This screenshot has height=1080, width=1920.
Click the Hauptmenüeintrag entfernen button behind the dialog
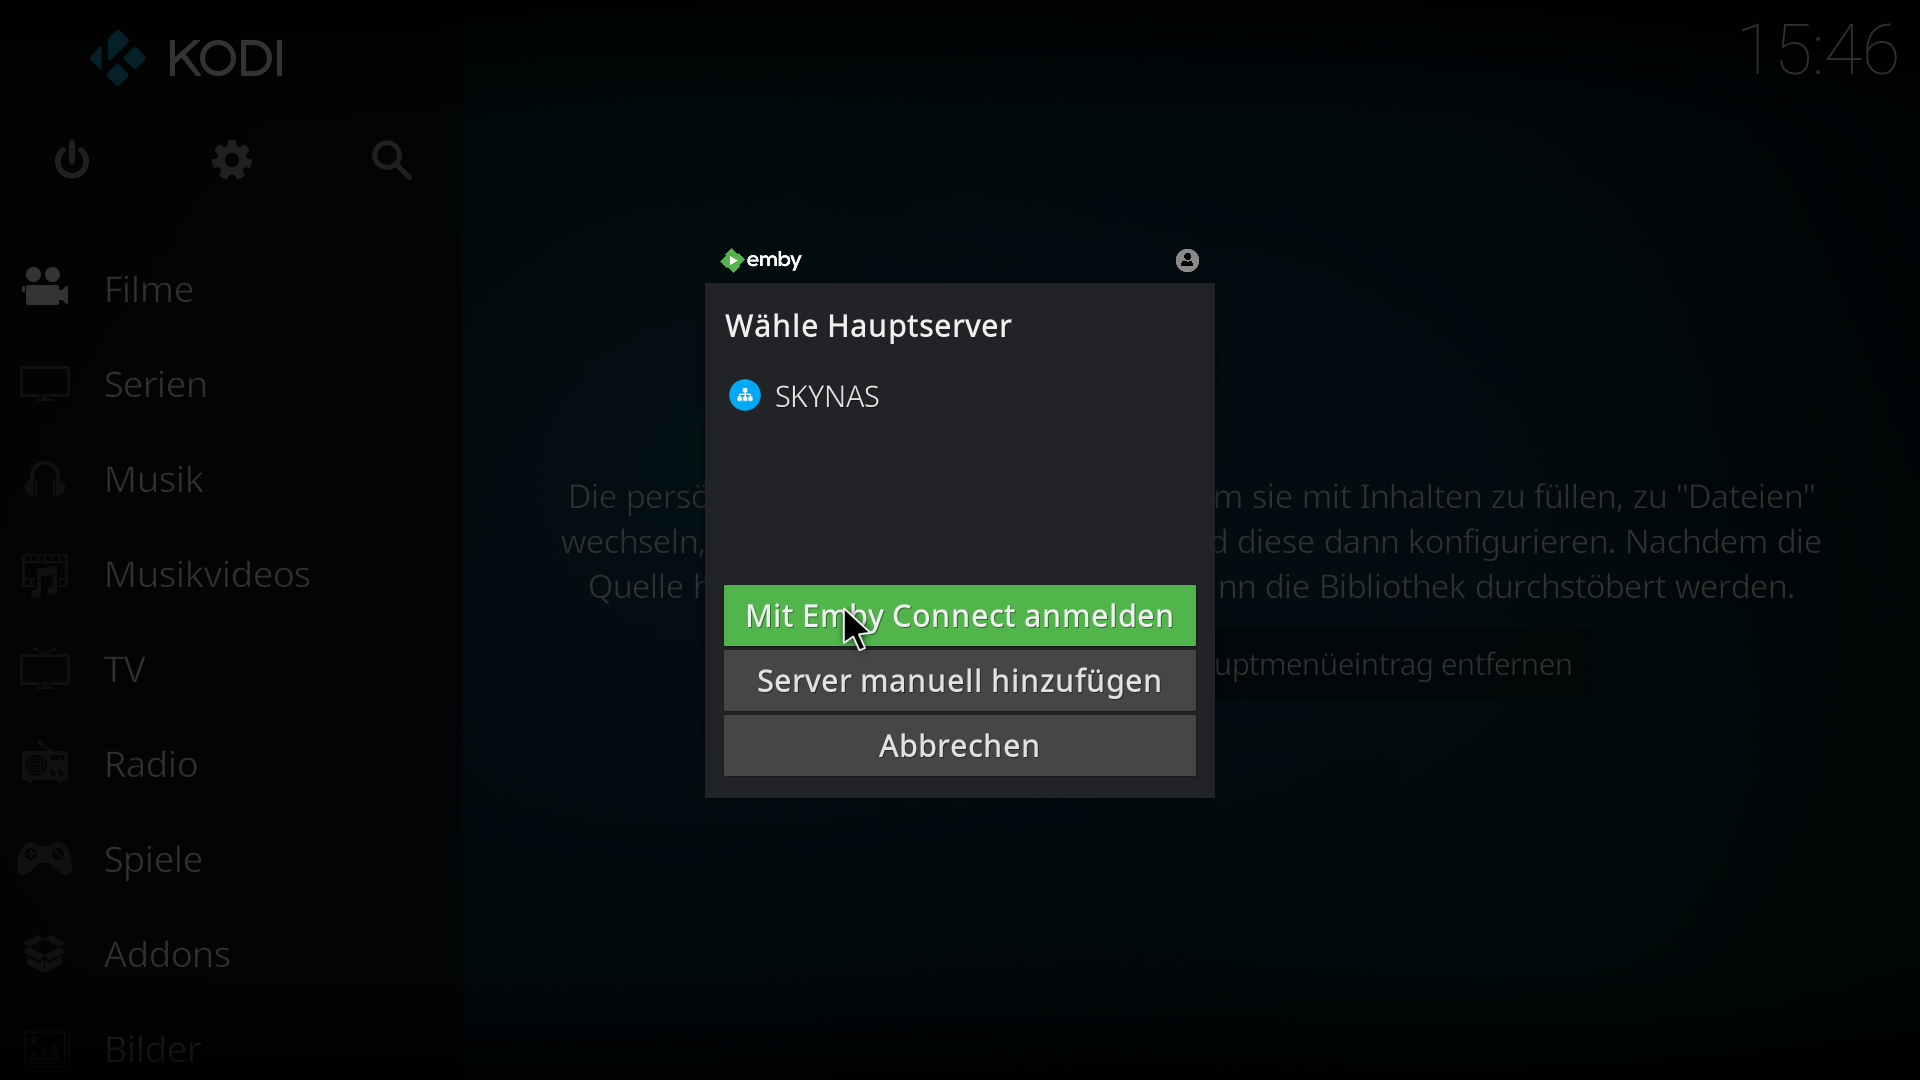(1403, 664)
